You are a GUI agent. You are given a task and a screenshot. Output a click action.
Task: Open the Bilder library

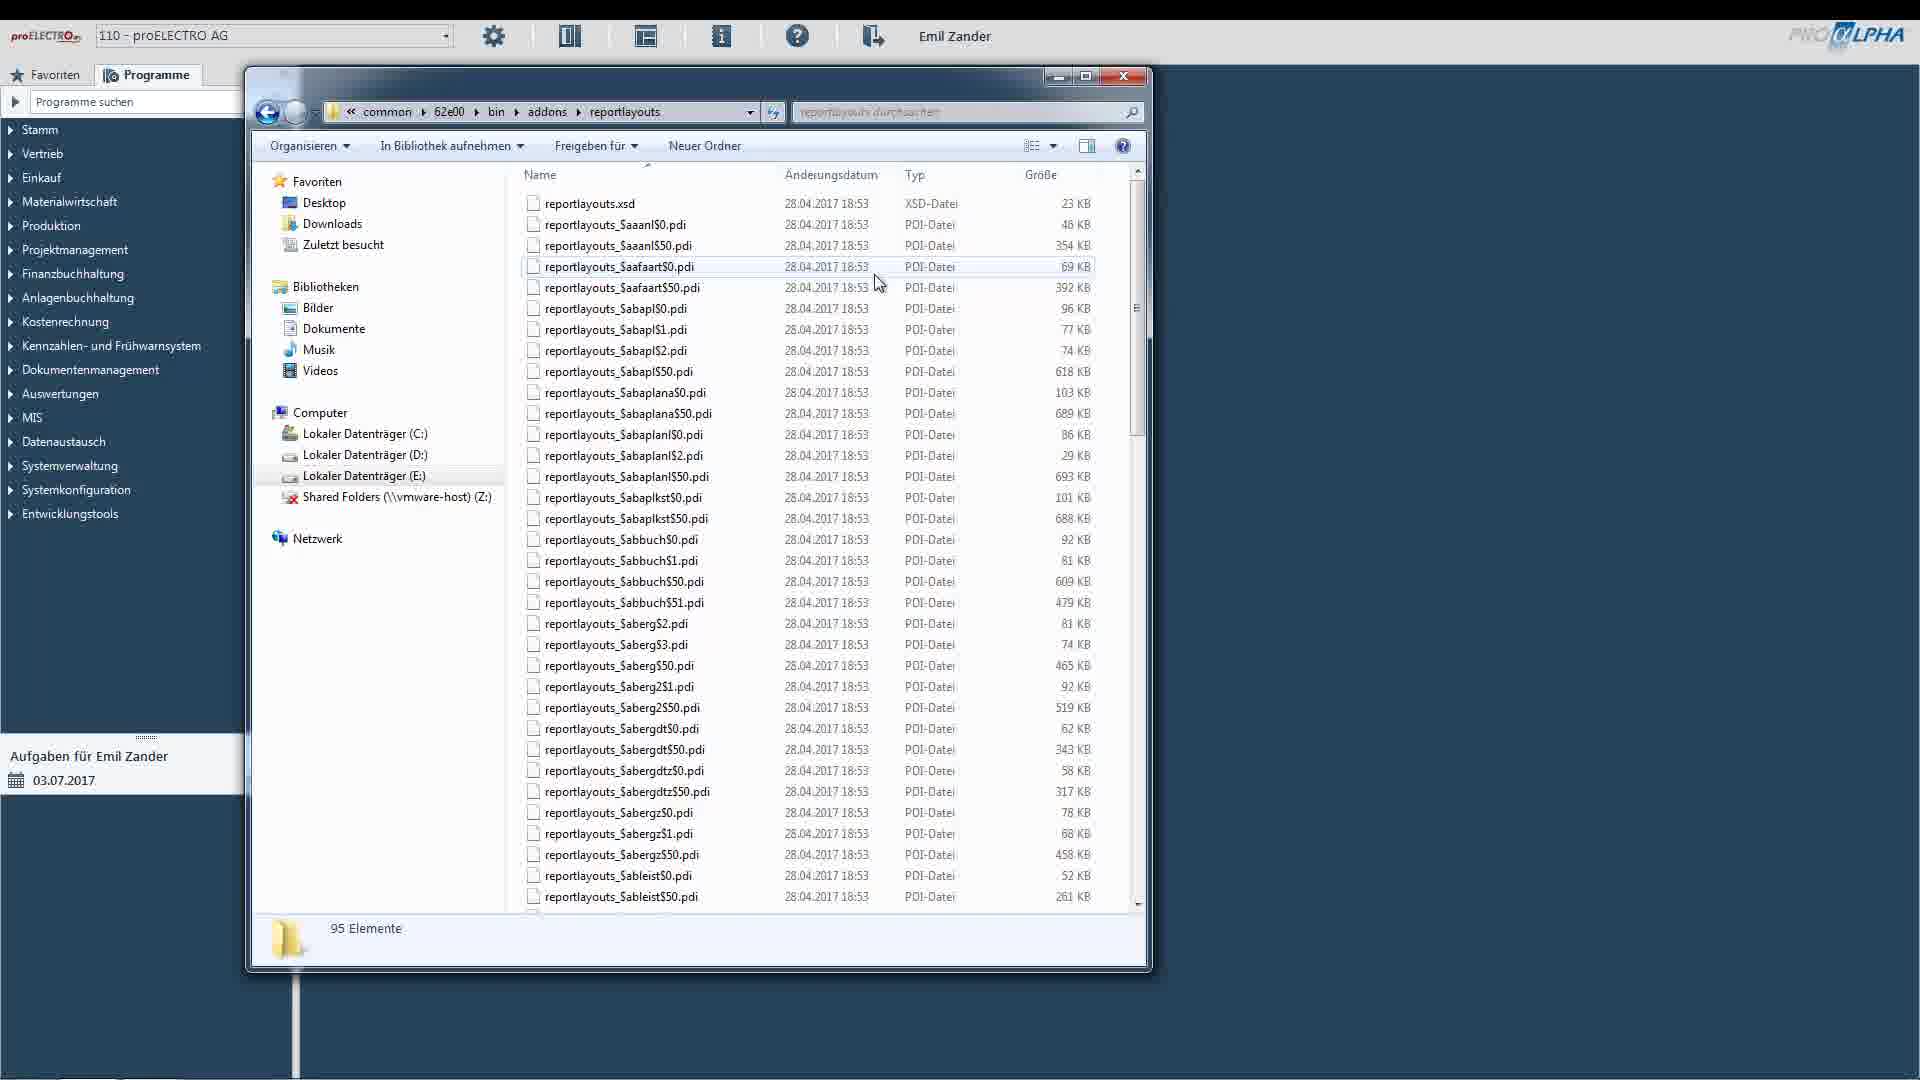click(x=318, y=308)
